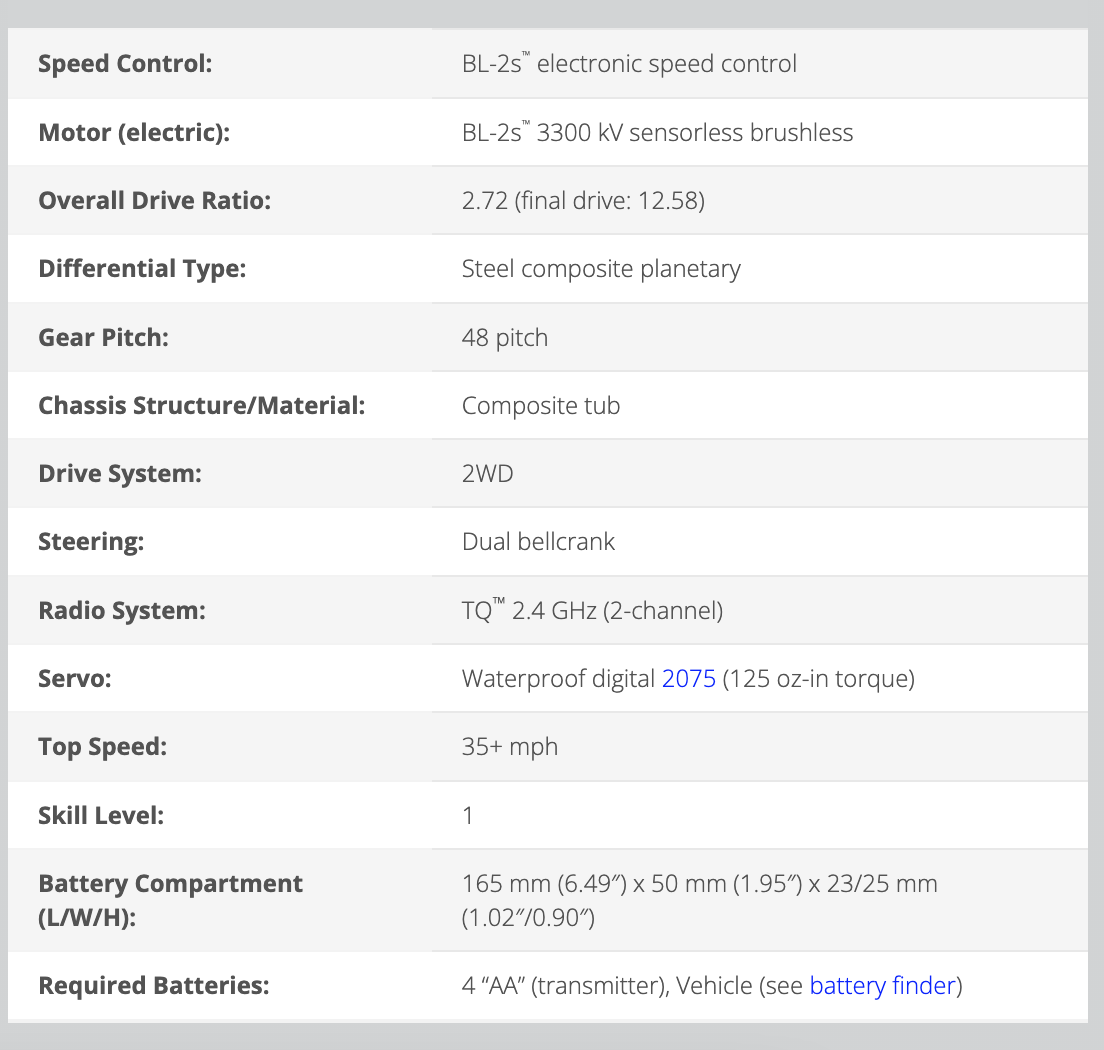Click the Speed Control label
This screenshot has height=1050, width=1104.
tap(125, 64)
